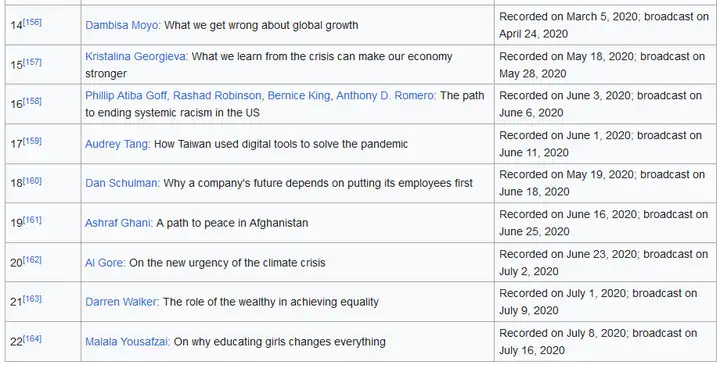Follow citation reference [159]
Image resolution: width=720 pixels, height=365 pixels.
click(32, 141)
